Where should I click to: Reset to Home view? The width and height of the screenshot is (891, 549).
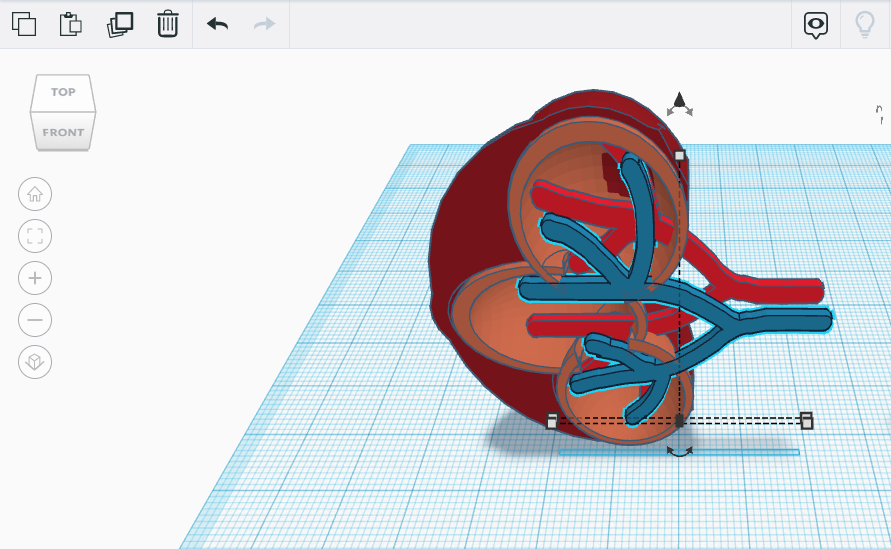[35, 194]
